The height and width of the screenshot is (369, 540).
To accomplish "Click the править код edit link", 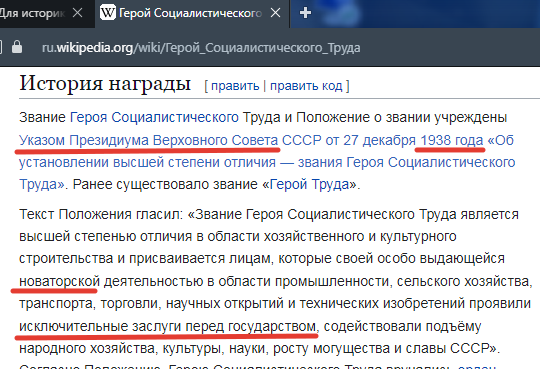I will pos(306,85).
